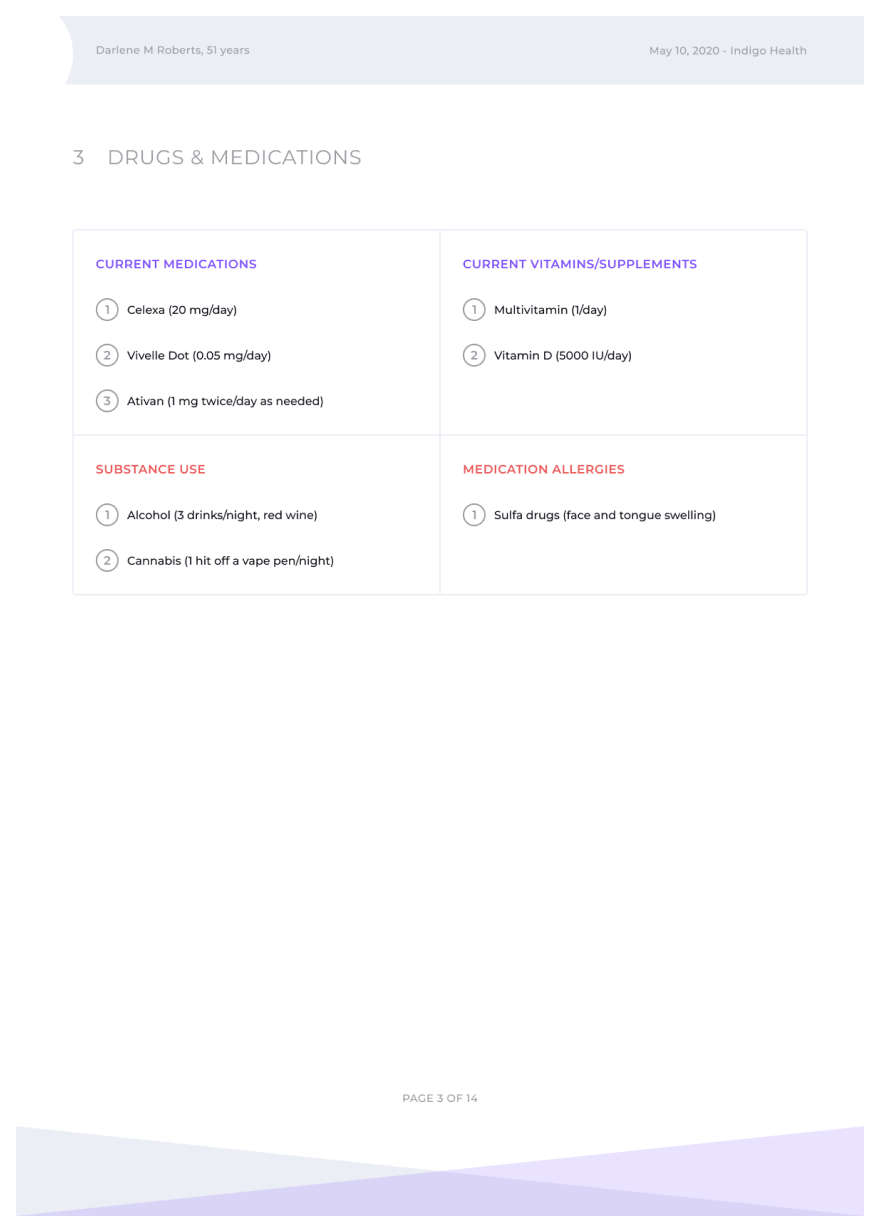Select the Ativan medication entry text
Viewport: 880px width, 1232px height.
click(x=225, y=402)
